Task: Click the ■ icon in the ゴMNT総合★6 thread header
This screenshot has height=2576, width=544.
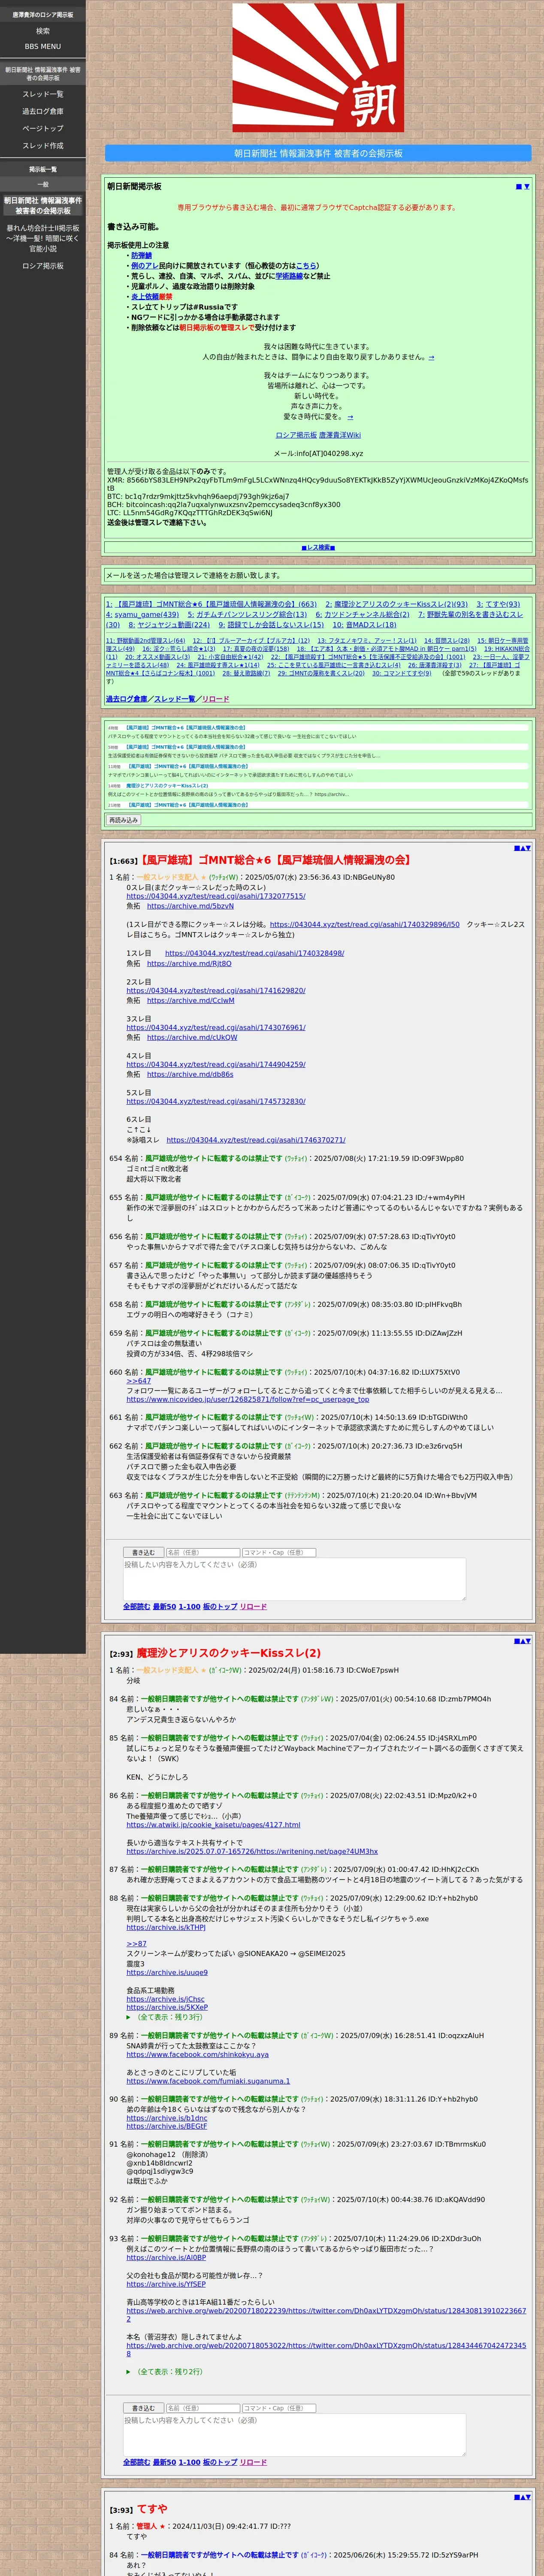Action: [516, 848]
